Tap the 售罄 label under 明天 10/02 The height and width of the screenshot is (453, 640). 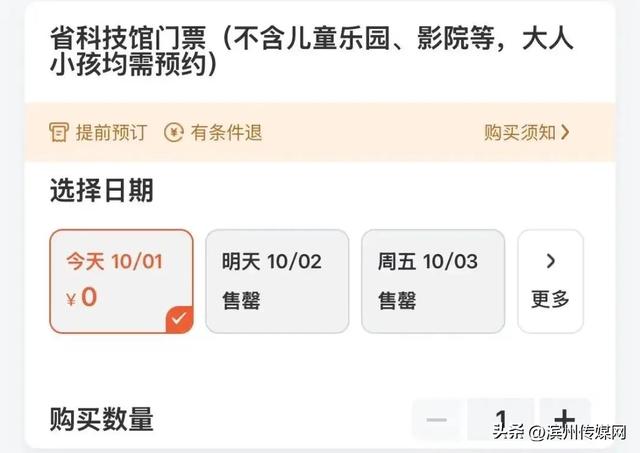click(x=241, y=300)
